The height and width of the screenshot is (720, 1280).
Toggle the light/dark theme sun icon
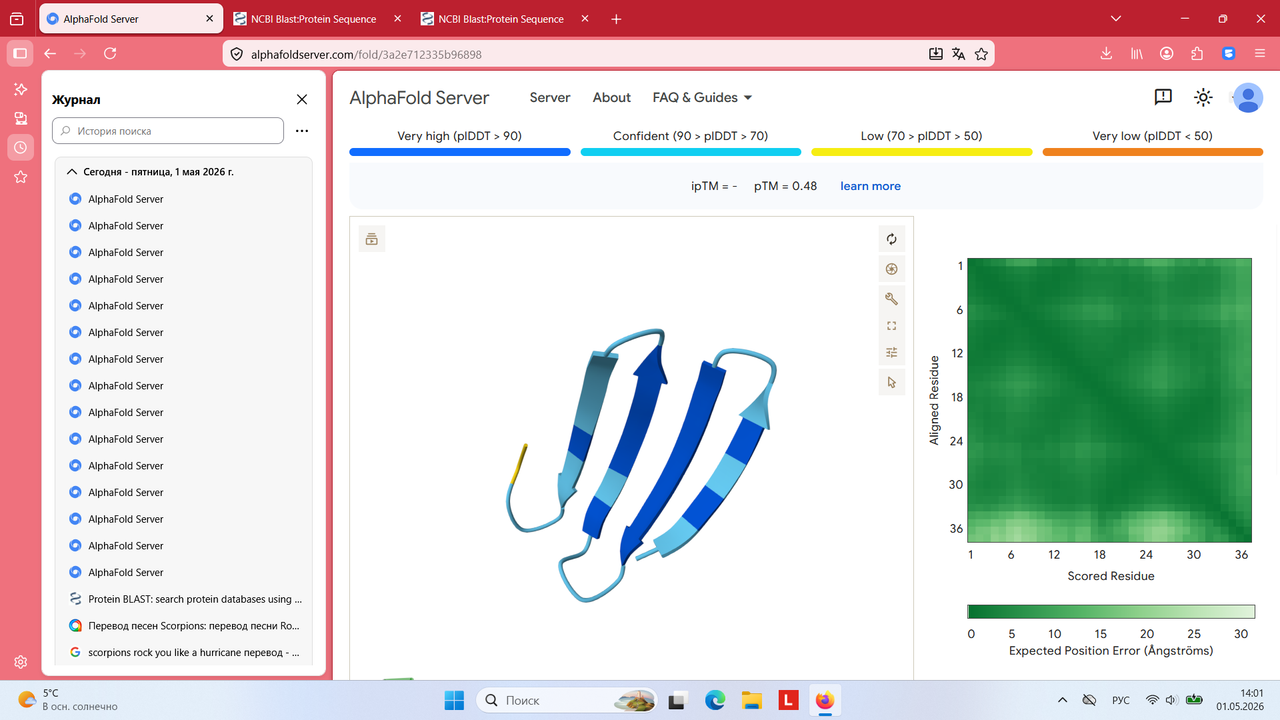[1203, 97]
